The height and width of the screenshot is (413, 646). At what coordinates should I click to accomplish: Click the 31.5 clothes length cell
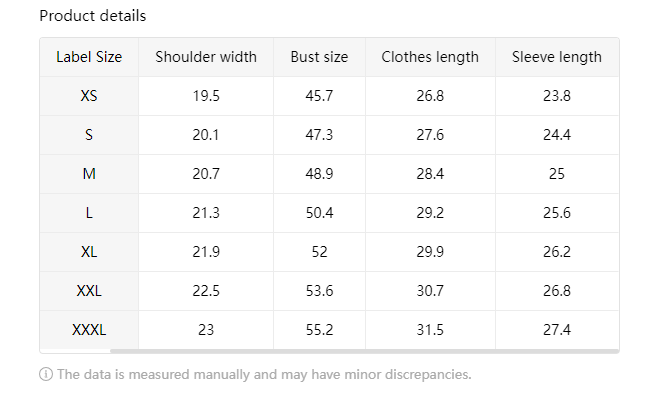(430, 329)
